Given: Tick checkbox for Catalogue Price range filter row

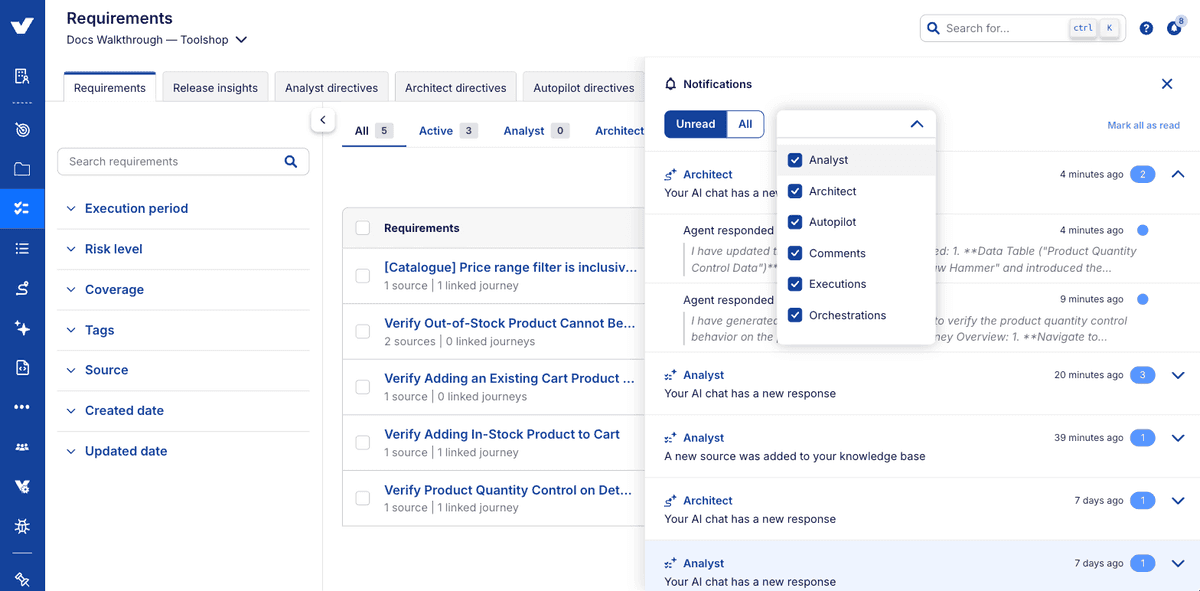Looking at the screenshot, I should pyautogui.click(x=363, y=276).
